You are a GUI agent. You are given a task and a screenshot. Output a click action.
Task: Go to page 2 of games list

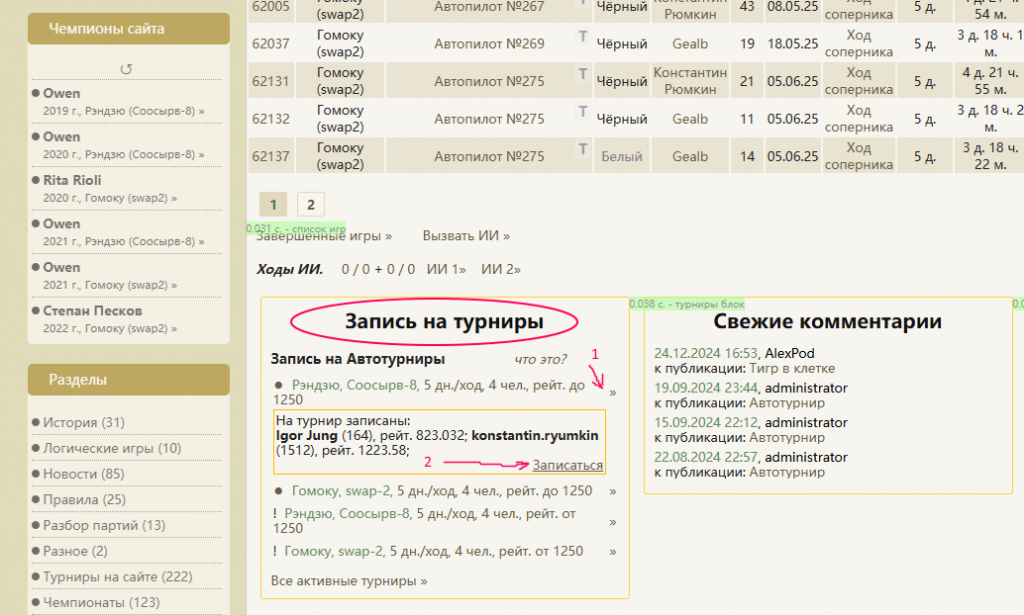310,205
